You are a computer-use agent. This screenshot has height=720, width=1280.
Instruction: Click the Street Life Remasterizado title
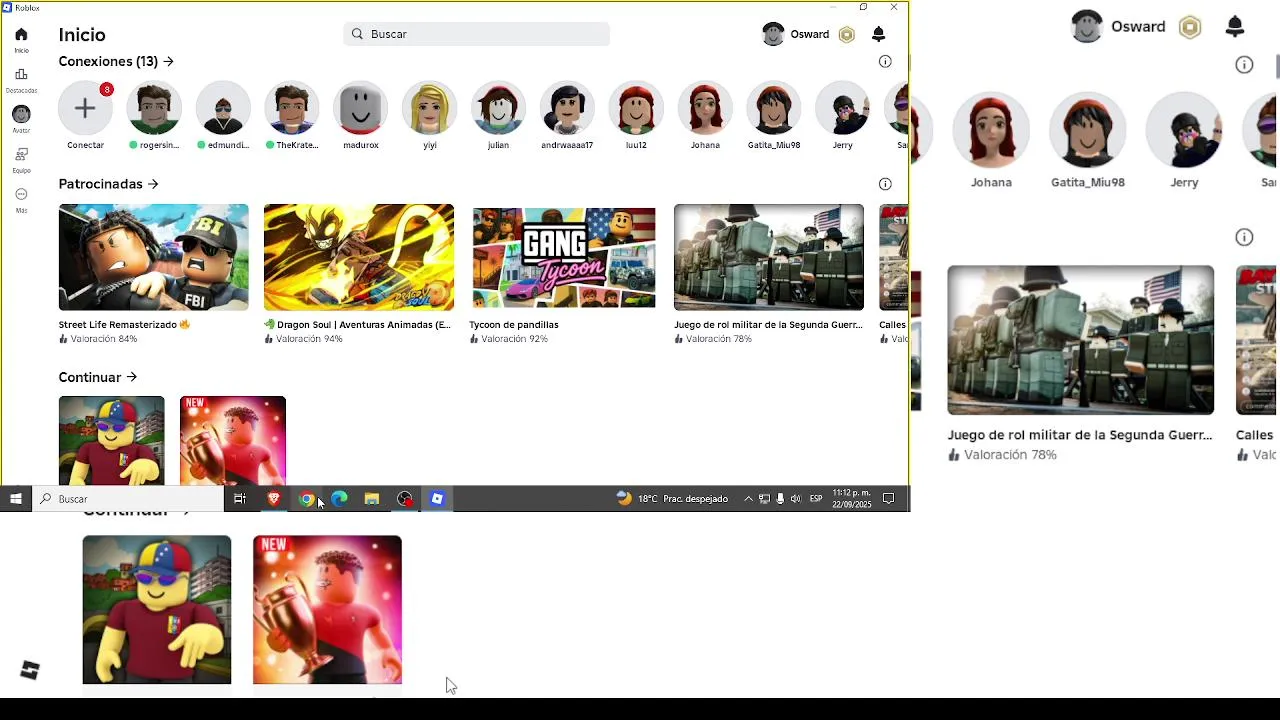[124, 325]
